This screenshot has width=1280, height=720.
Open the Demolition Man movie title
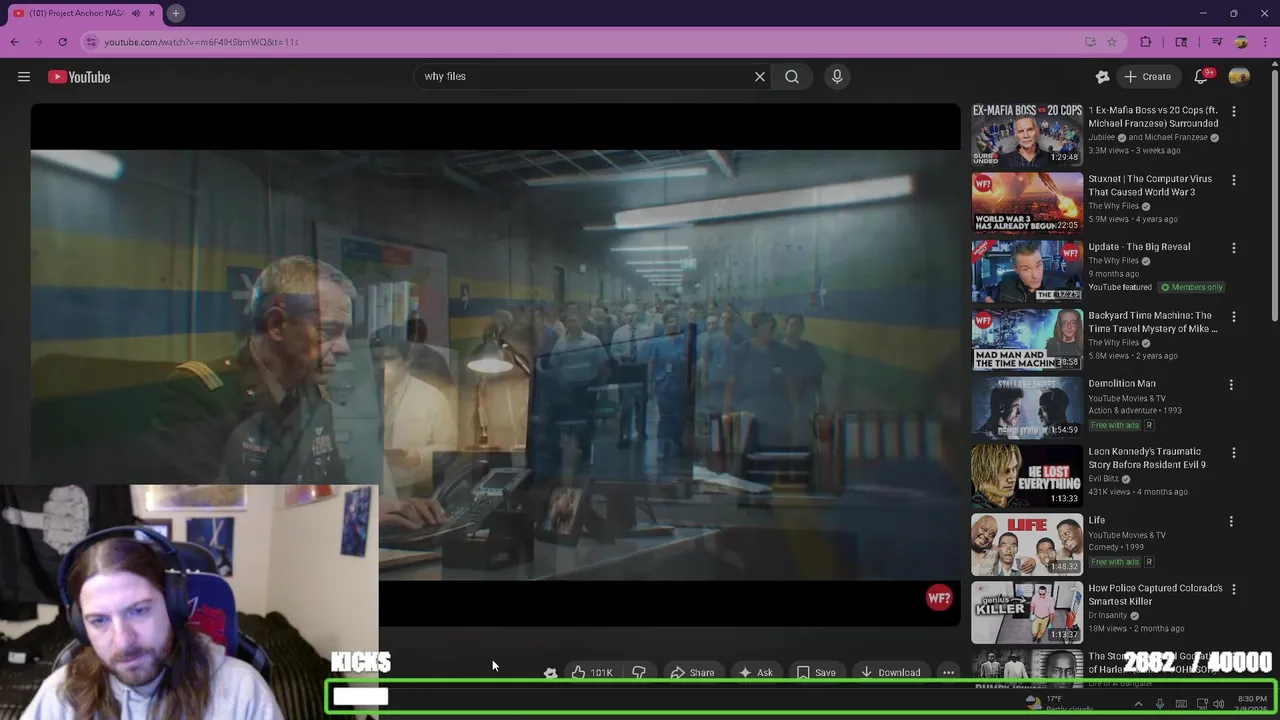click(x=1122, y=383)
